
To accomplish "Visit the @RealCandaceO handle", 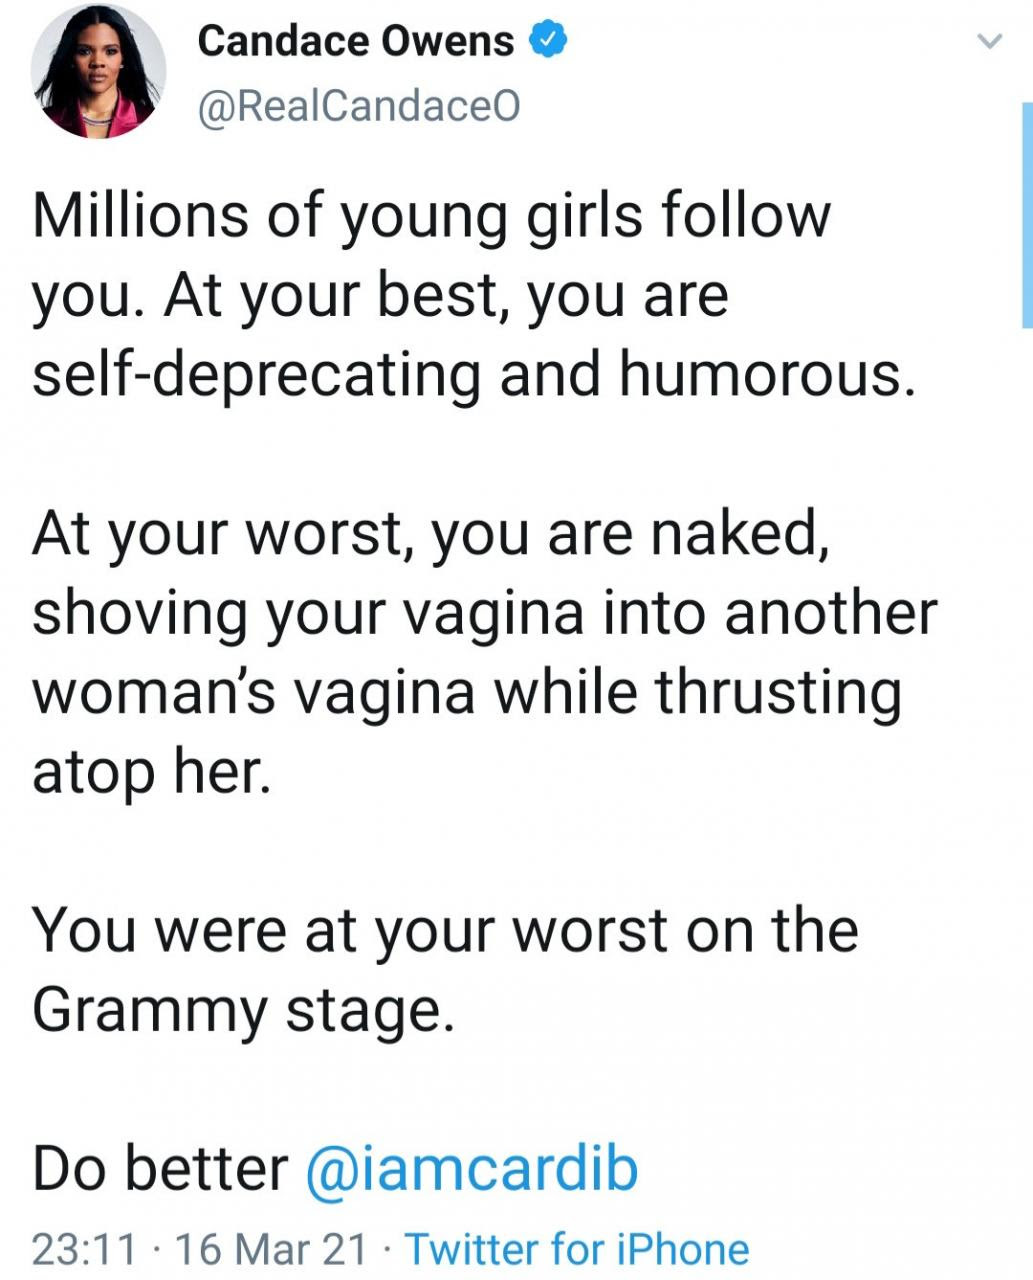I will [x=359, y=107].
